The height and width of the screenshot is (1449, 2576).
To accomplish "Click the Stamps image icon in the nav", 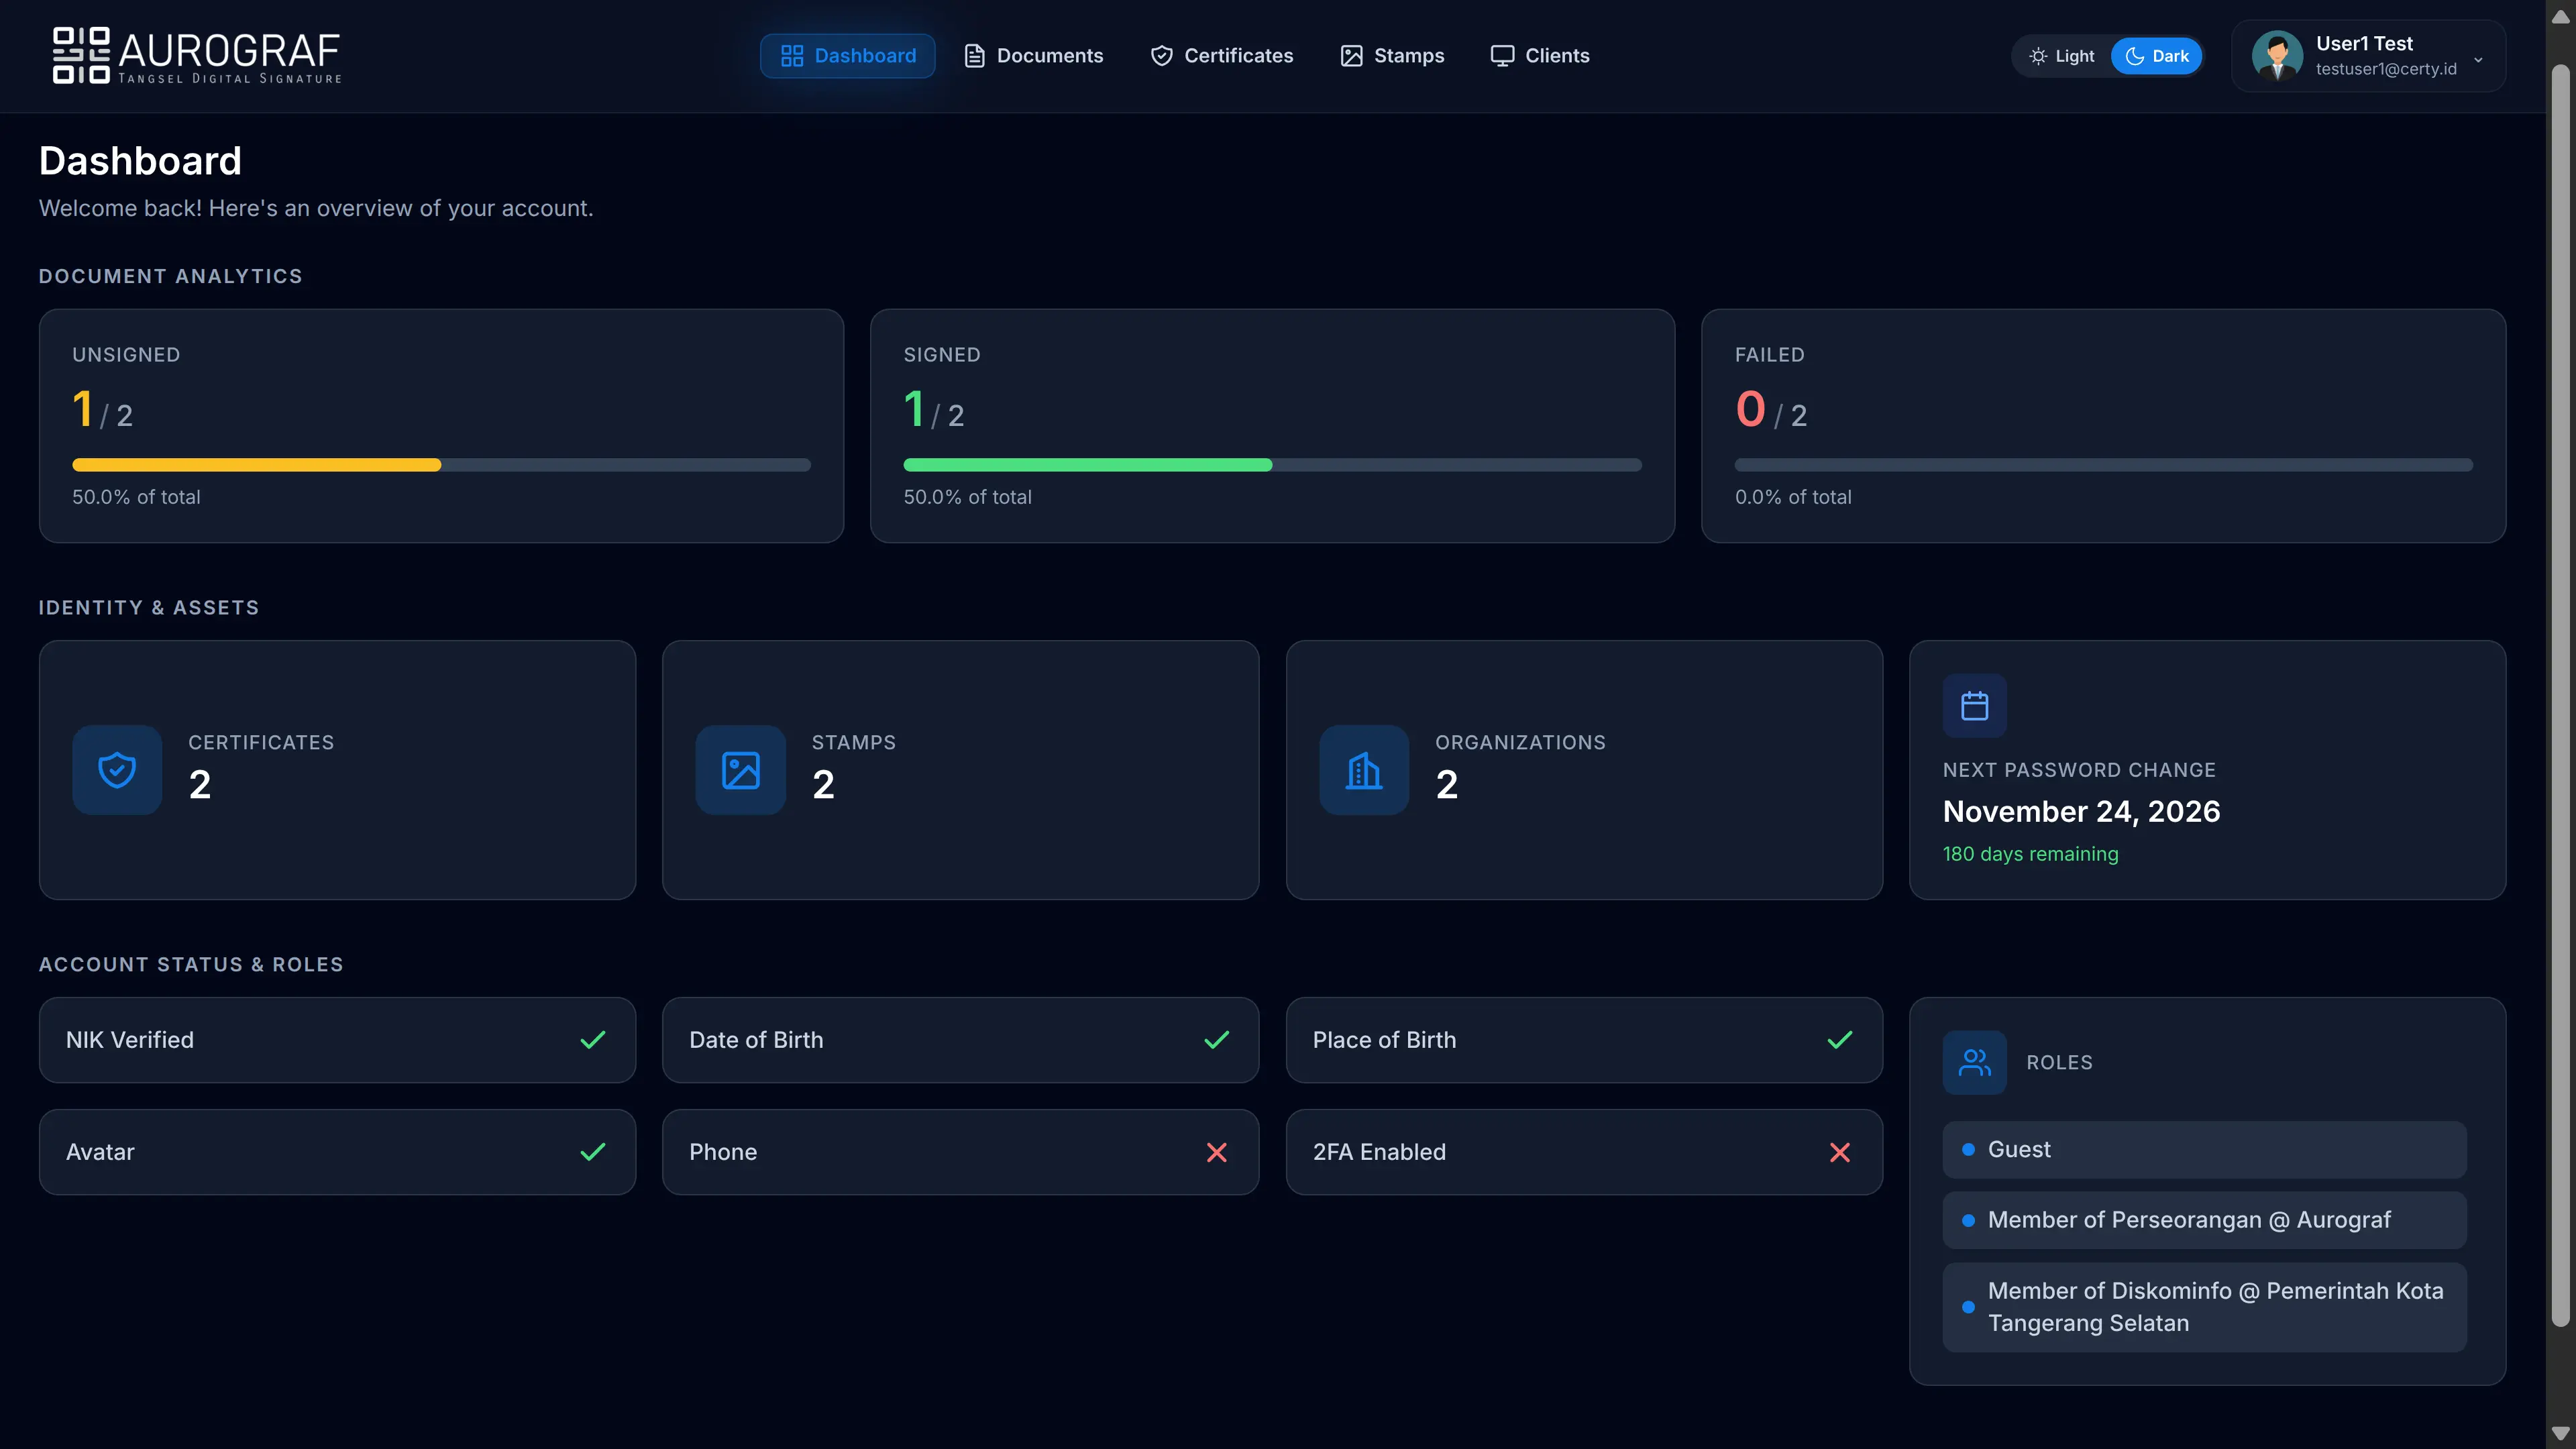I will [1351, 56].
